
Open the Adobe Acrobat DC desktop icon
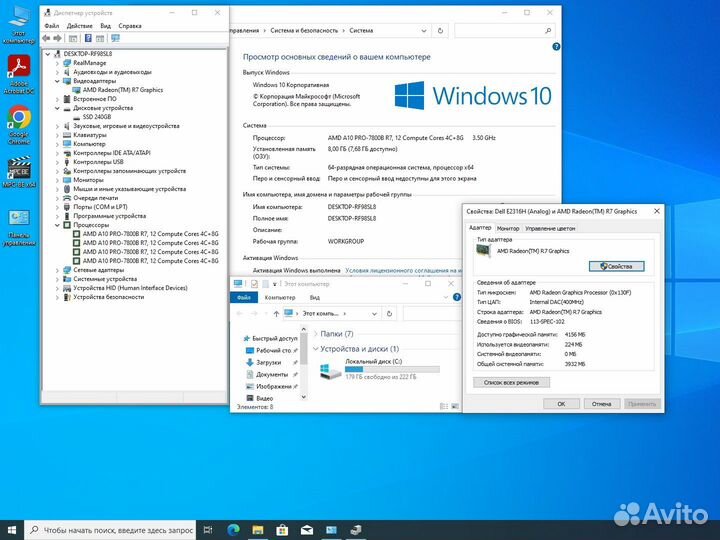[x=19, y=73]
